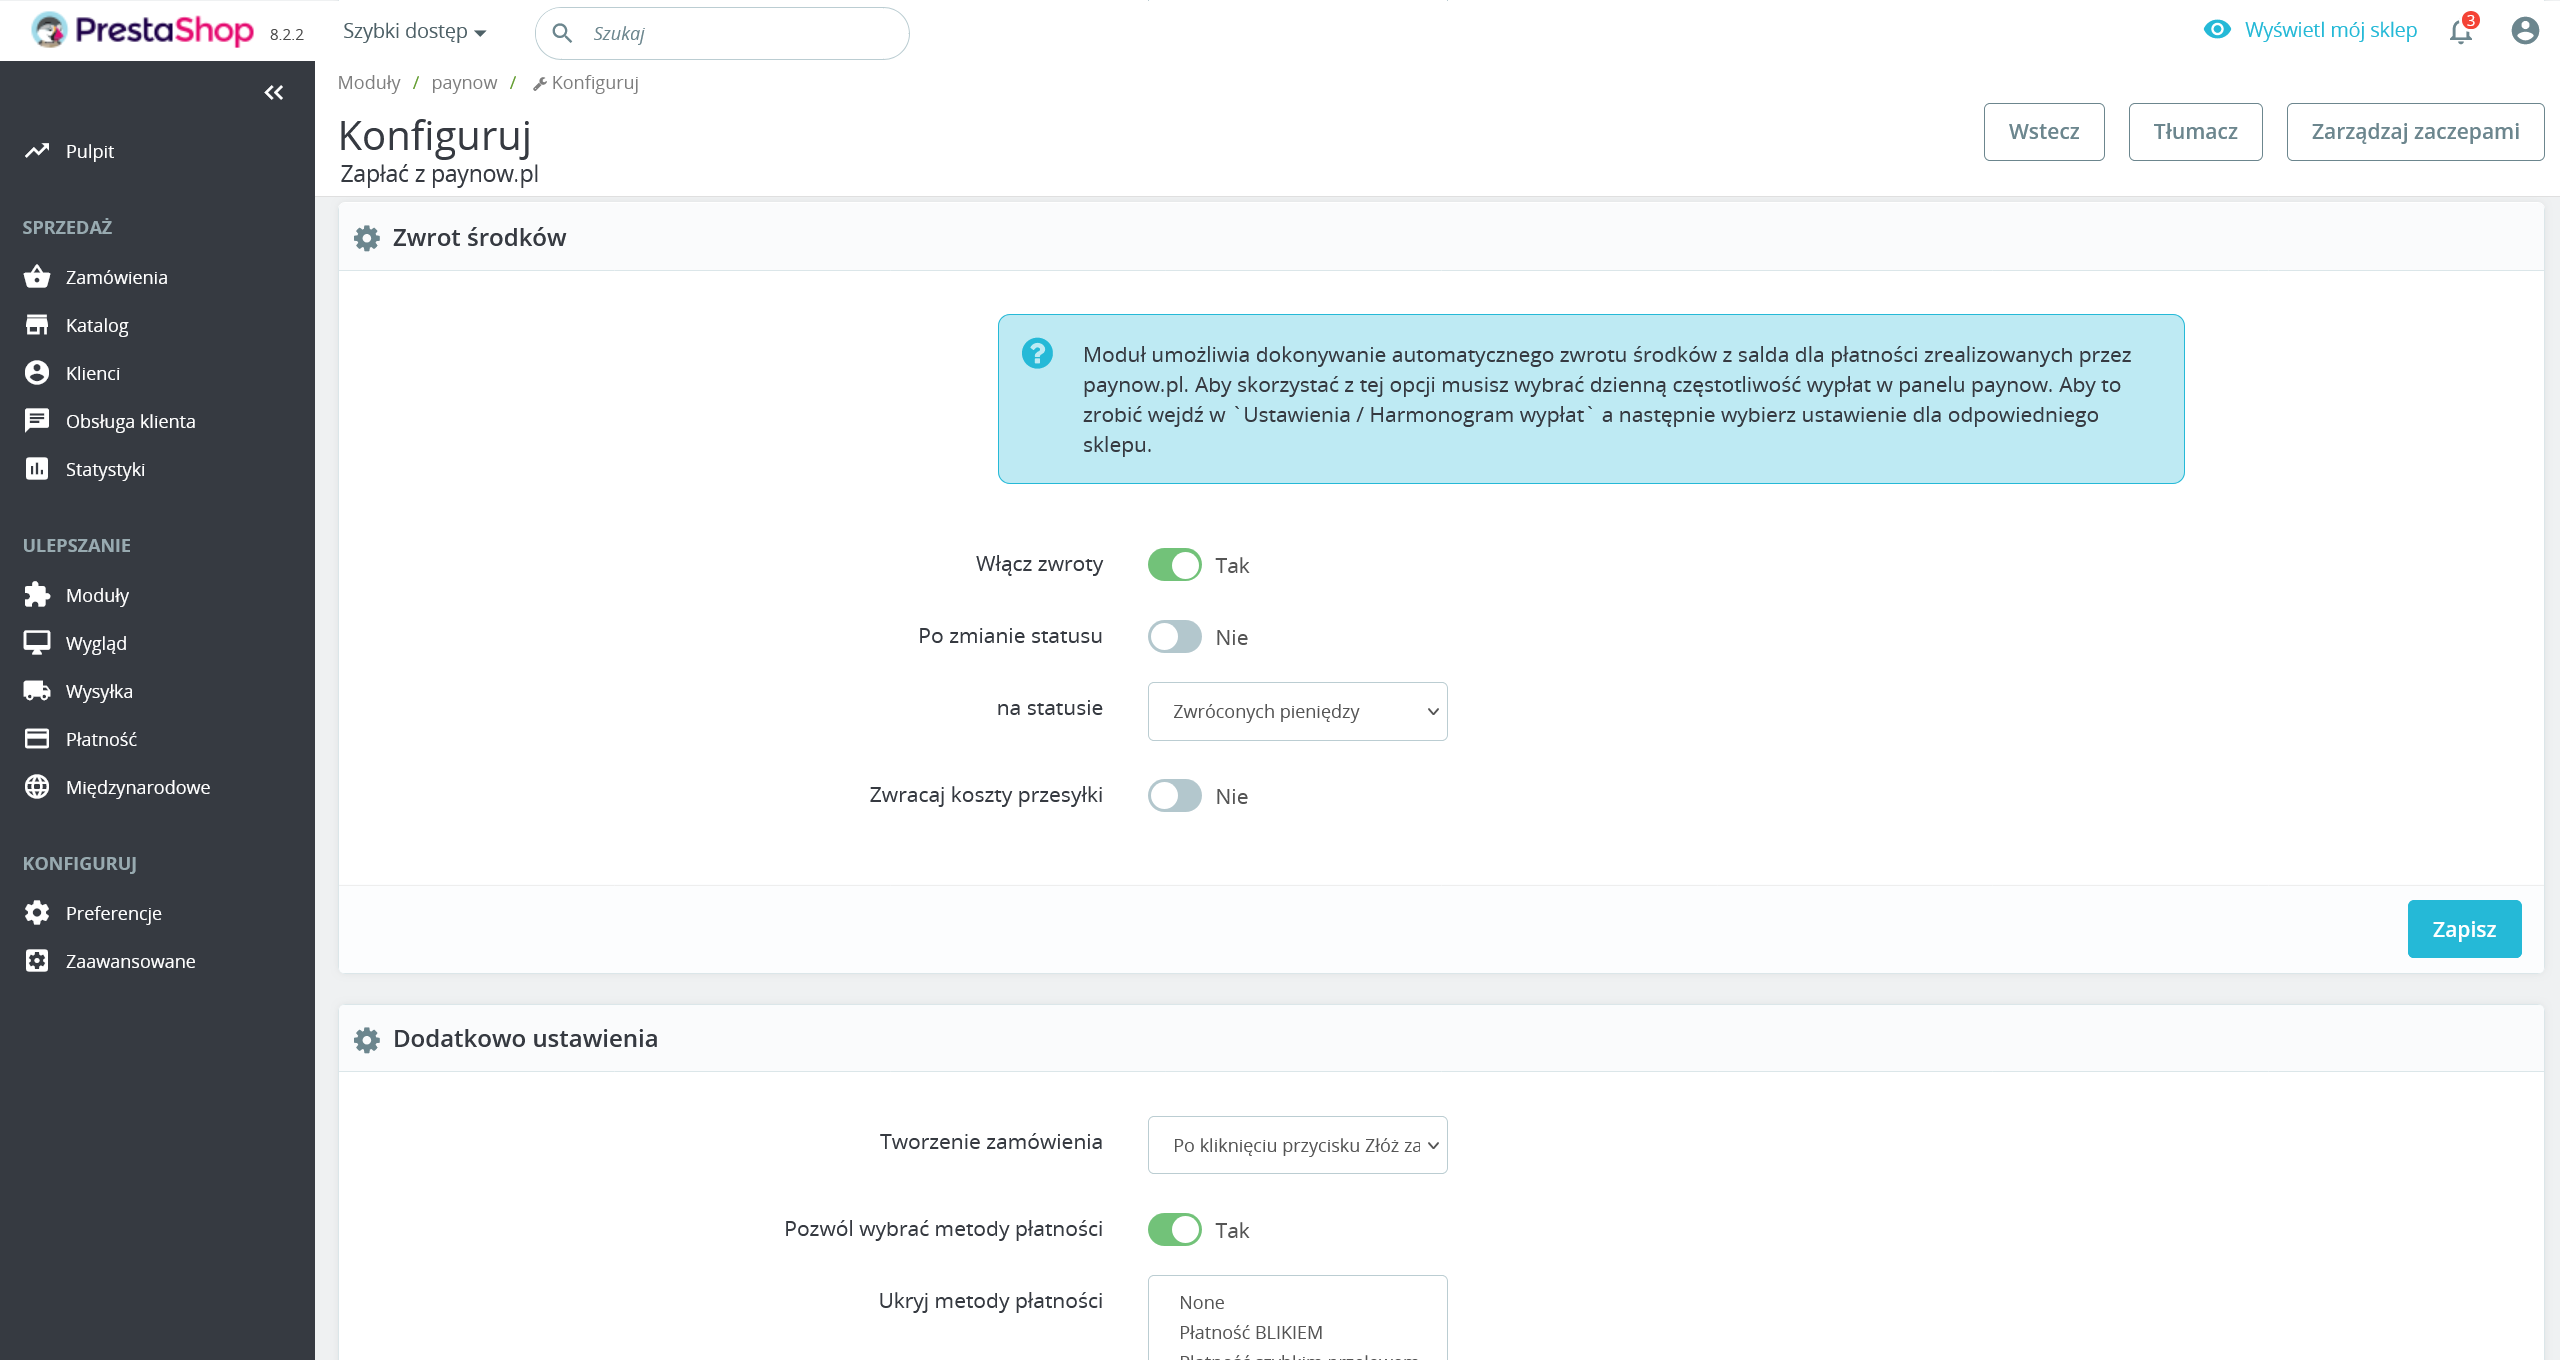Image resolution: width=2560 pixels, height=1360 pixels.
Task: Open the Tworzenie zamówienia dropdown
Action: tap(1297, 1145)
